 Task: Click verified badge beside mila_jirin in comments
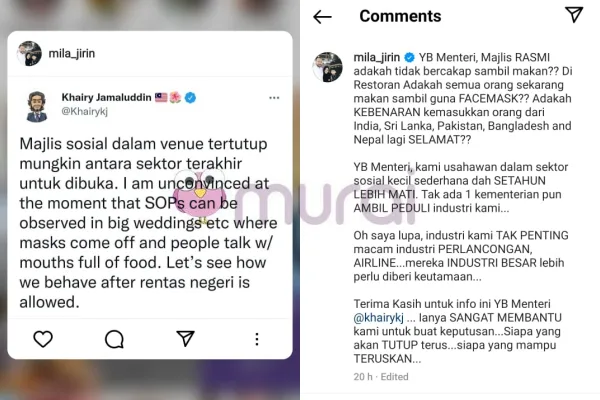click(x=409, y=57)
